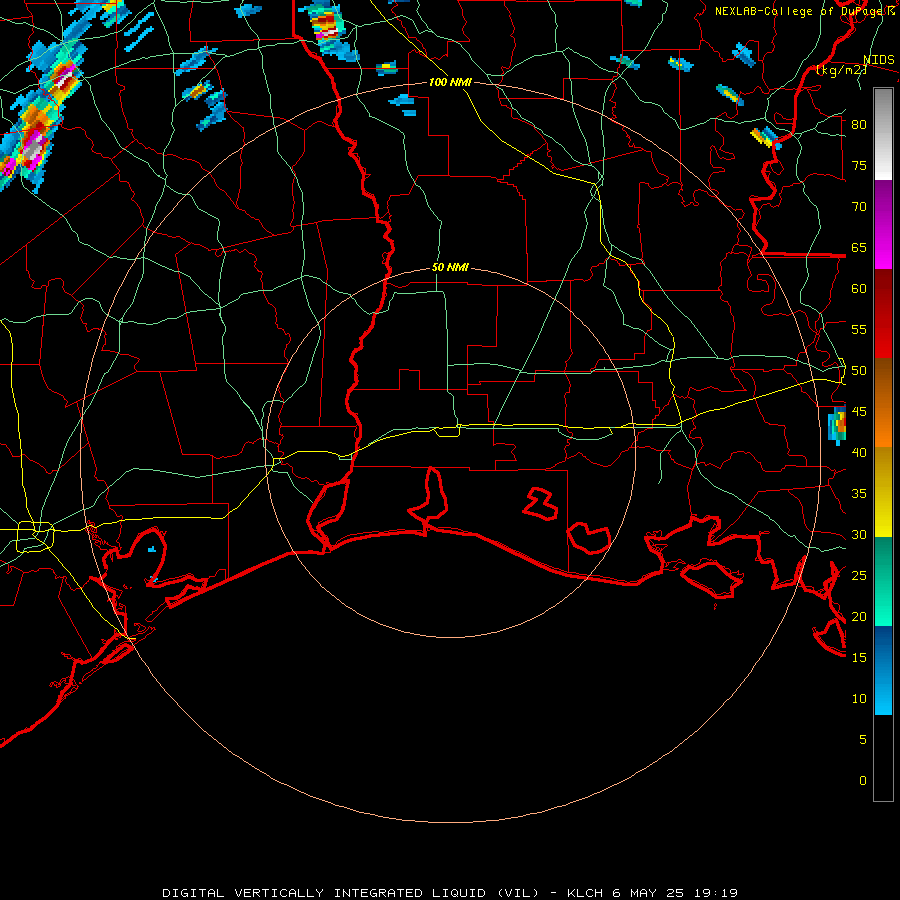Pick the red segment of the VIL color bar

883,314
